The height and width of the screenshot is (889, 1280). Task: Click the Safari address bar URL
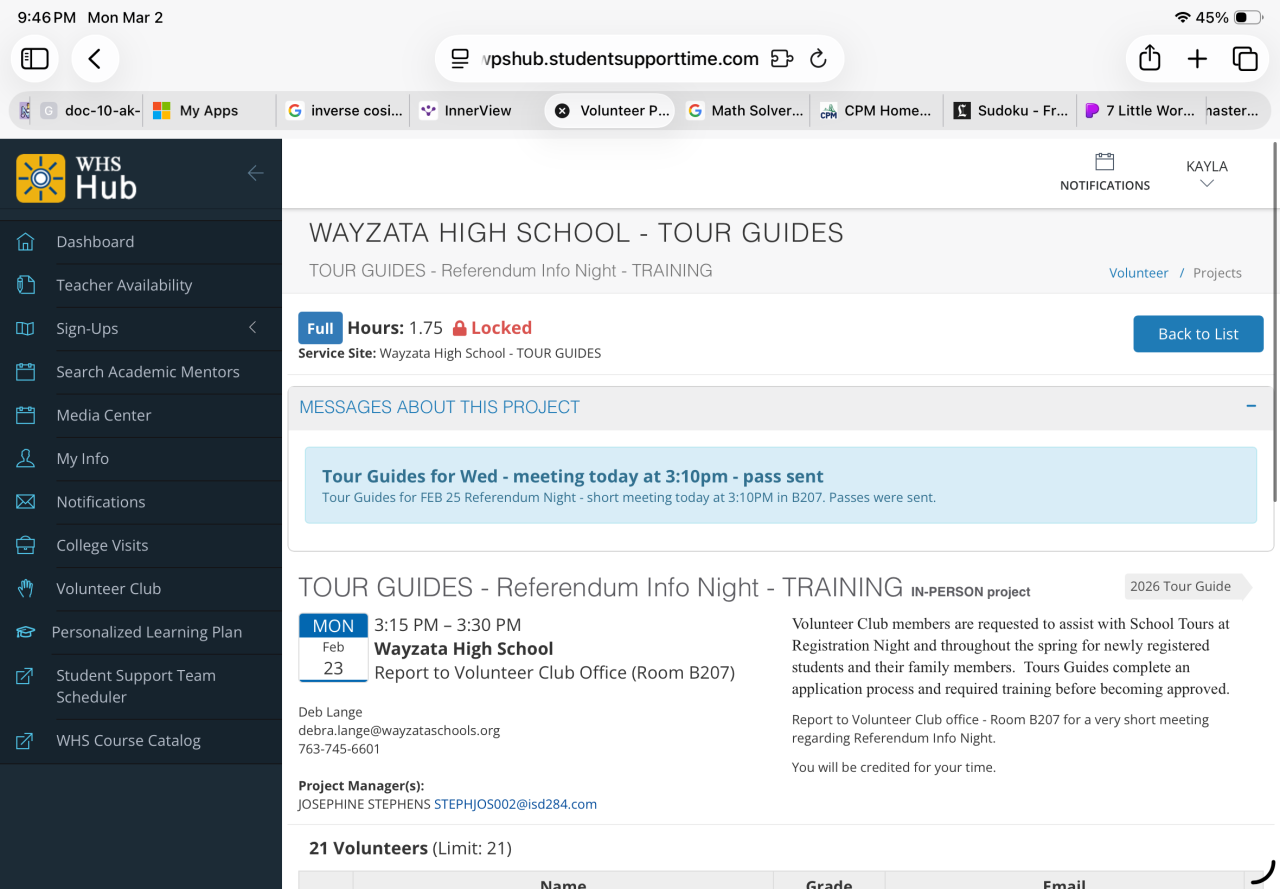[620, 59]
